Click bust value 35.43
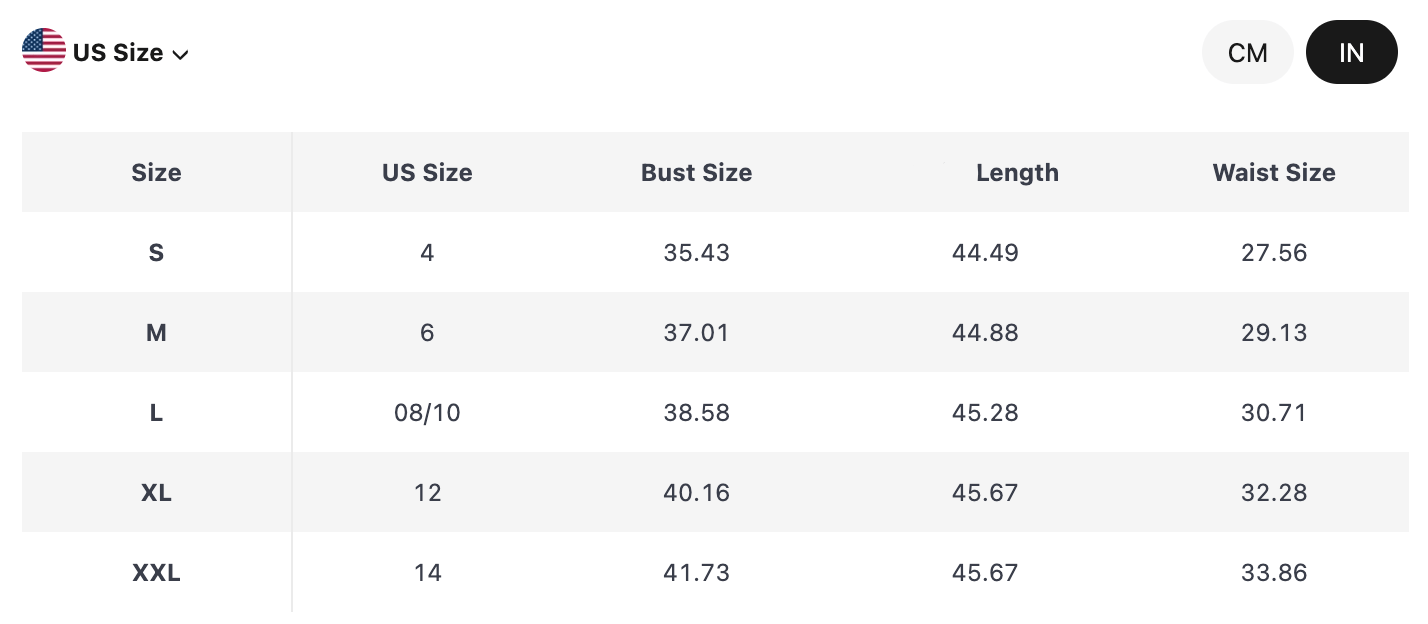Image resolution: width=1428 pixels, height=624 pixels. [696, 253]
